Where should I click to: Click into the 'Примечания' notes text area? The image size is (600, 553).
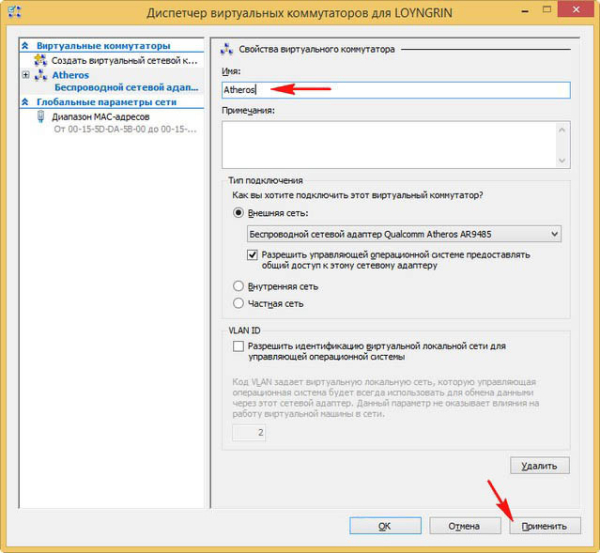click(x=395, y=143)
